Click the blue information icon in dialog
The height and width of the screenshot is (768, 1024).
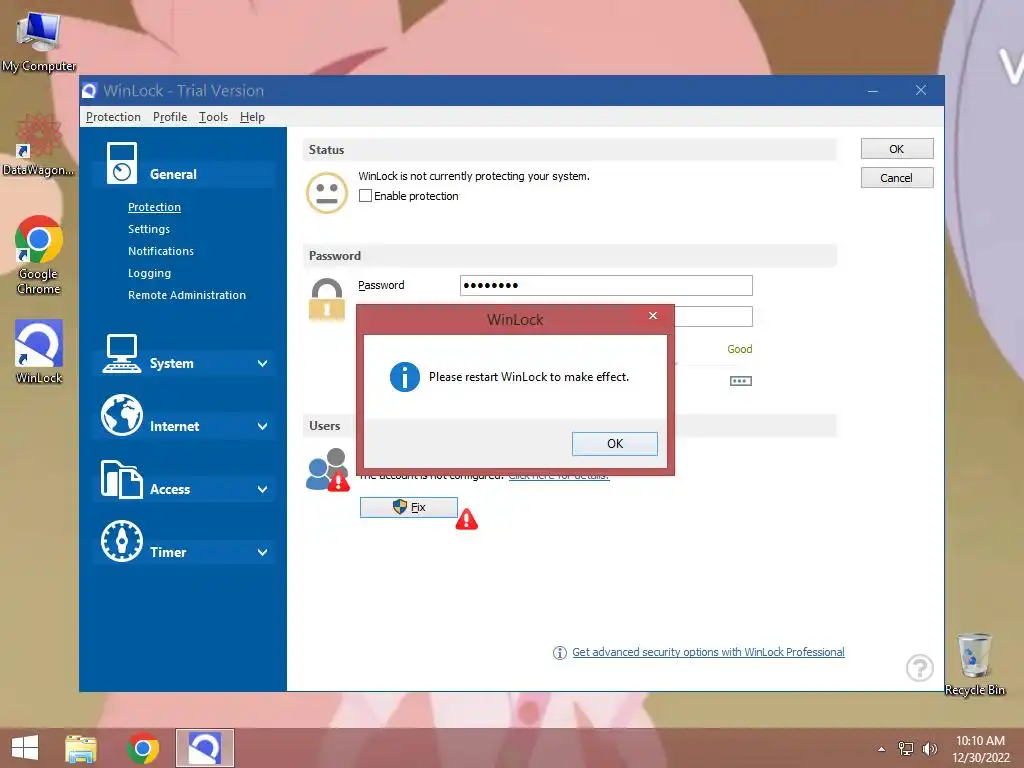[x=404, y=377]
